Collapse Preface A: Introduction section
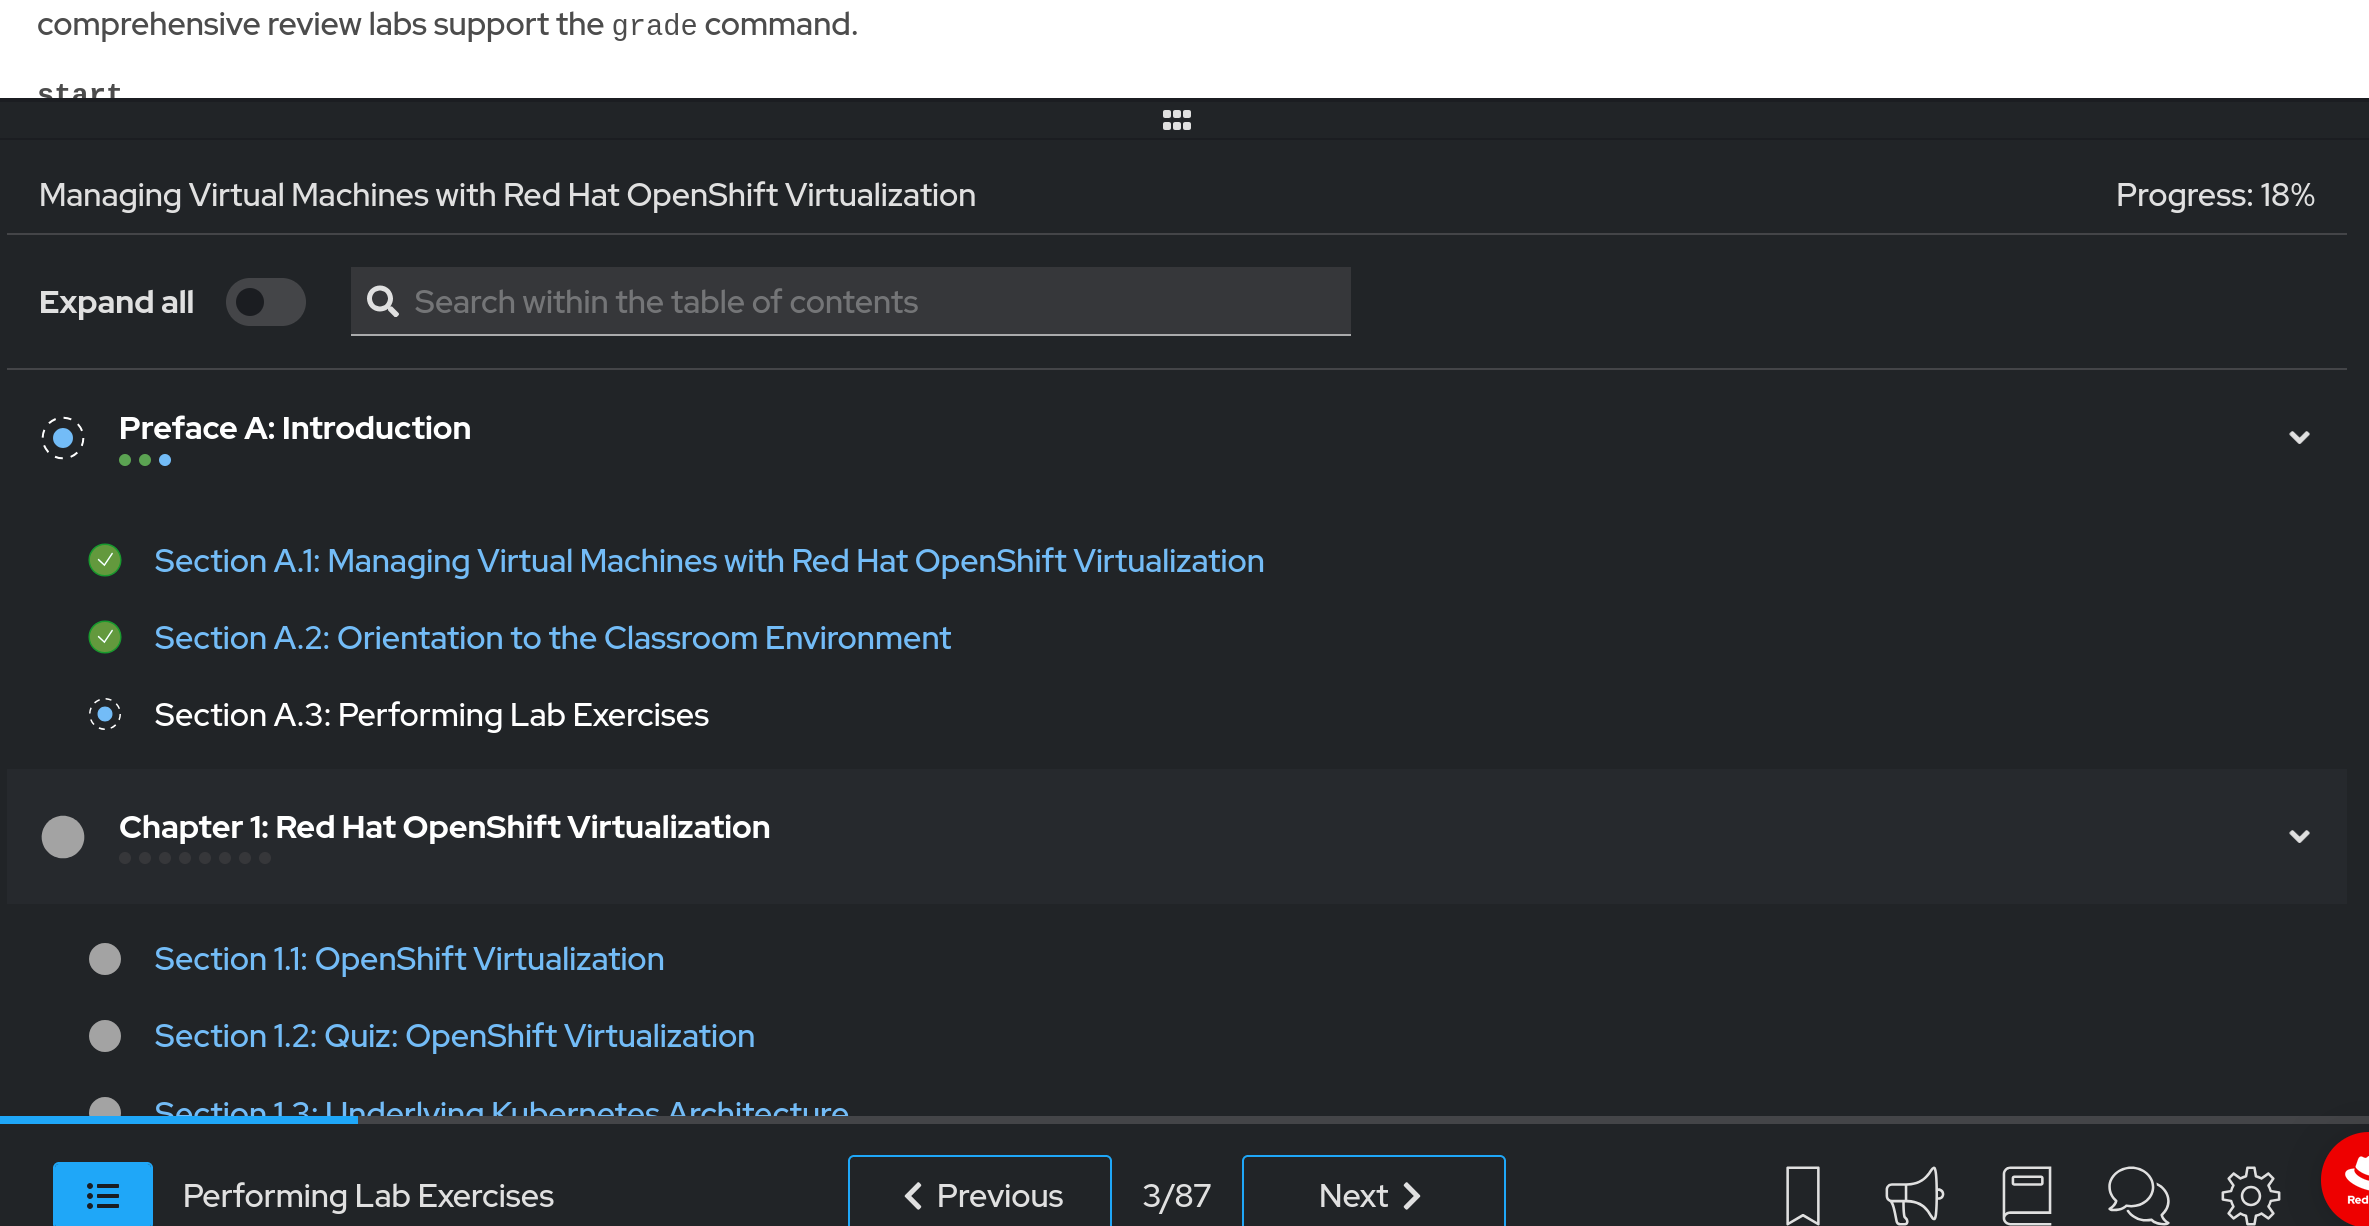2369x1226 pixels. pos(2300,437)
